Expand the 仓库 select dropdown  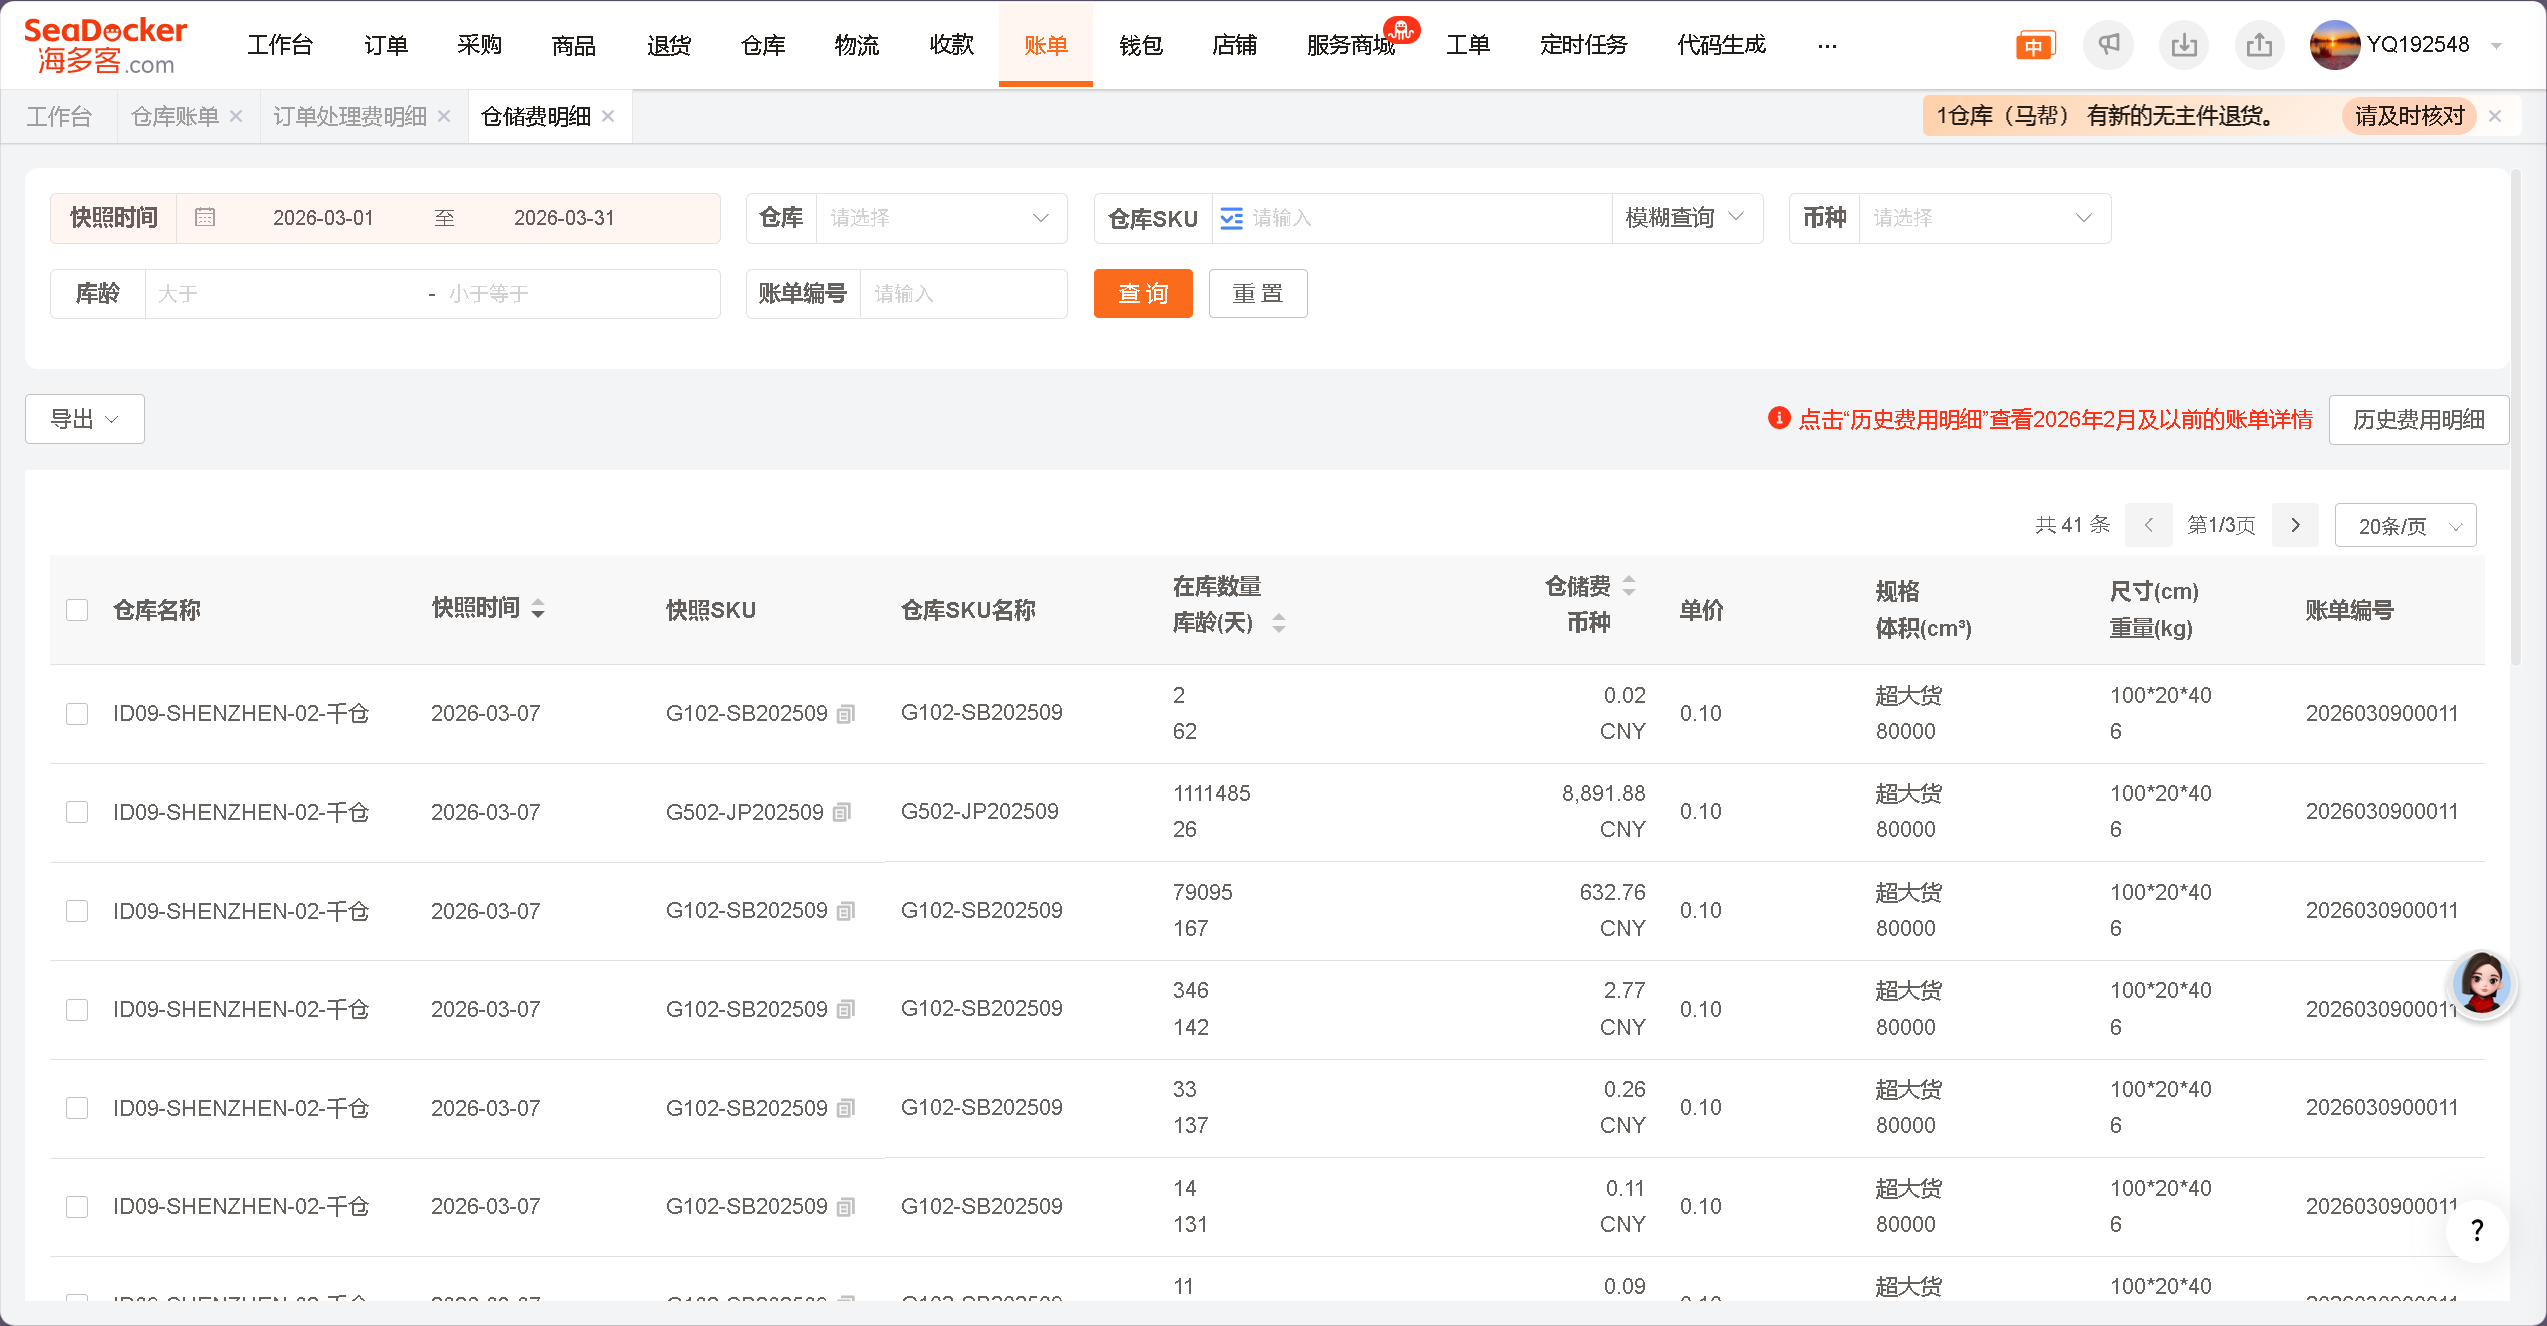coord(940,218)
